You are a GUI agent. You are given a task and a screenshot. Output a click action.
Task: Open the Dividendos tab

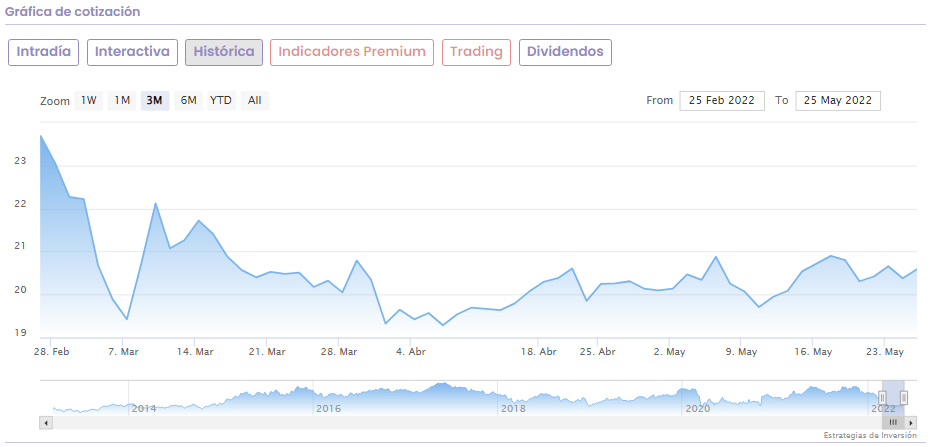(x=565, y=52)
